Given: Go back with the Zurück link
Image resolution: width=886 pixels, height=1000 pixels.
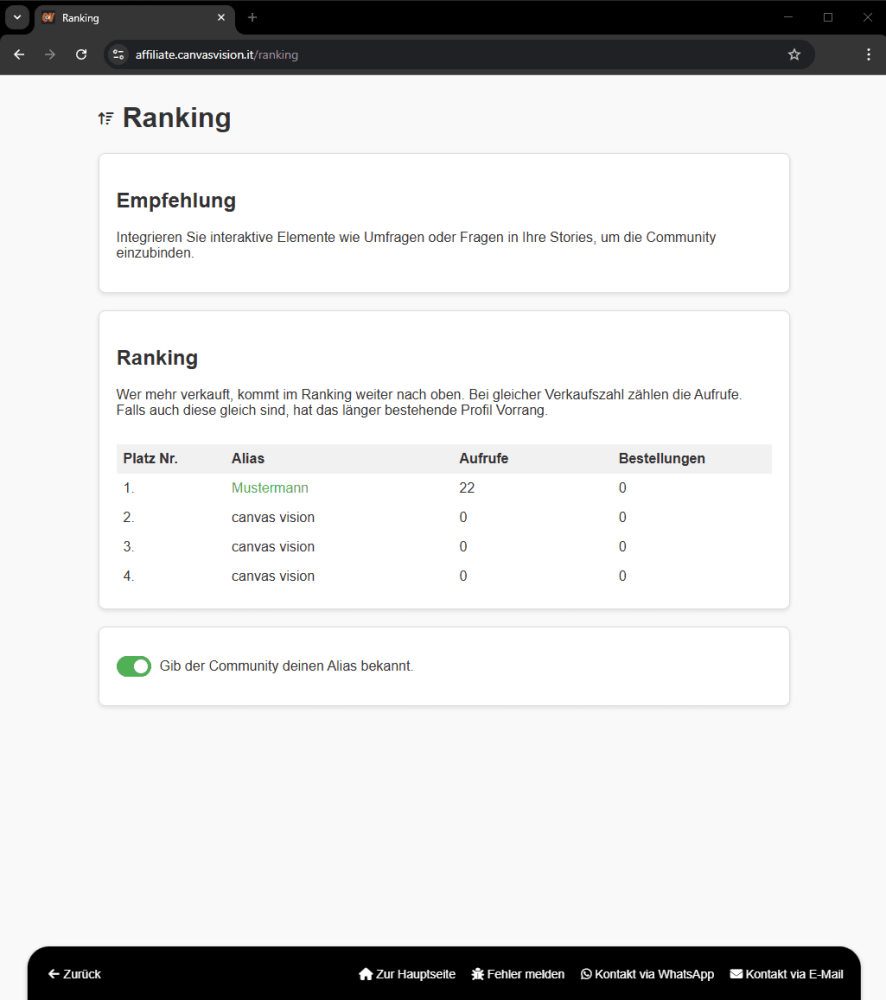Looking at the screenshot, I should pyautogui.click(x=75, y=974).
